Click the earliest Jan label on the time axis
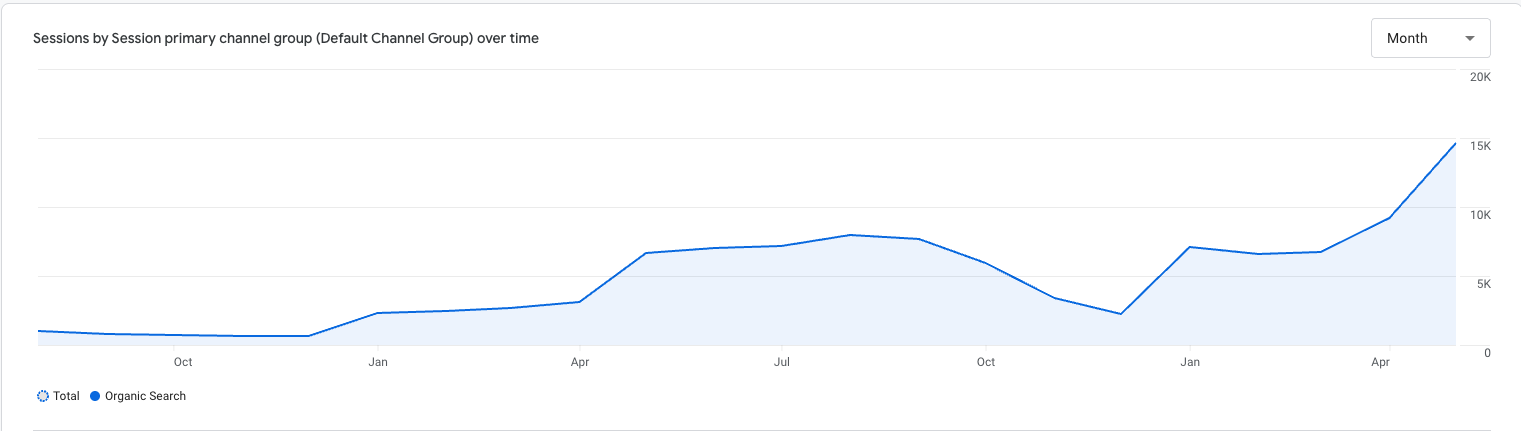 (x=377, y=361)
